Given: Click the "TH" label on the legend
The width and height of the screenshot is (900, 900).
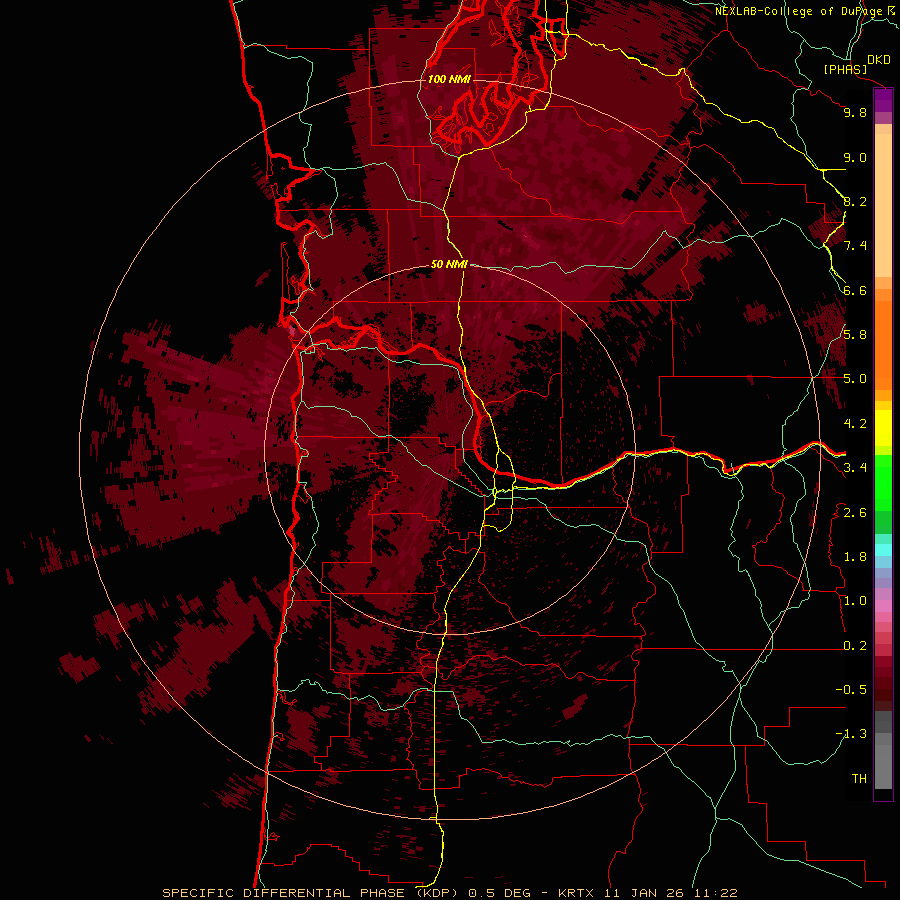Looking at the screenshot, I should 859,779.
